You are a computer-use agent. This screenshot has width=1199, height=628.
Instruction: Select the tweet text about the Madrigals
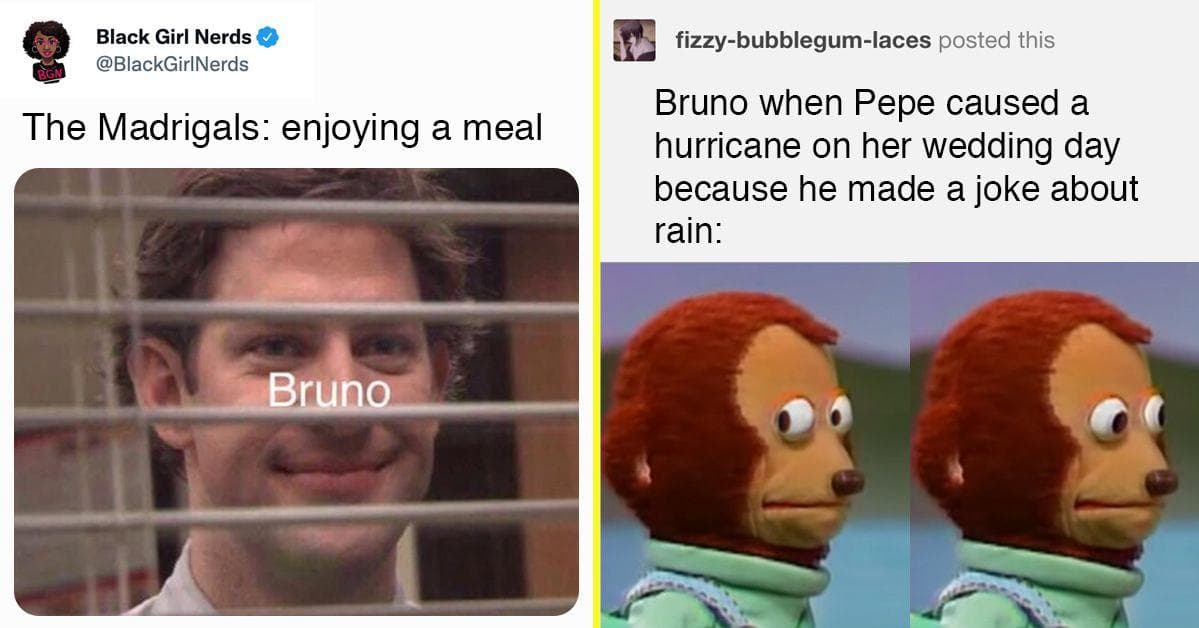(x=282, y=128)
